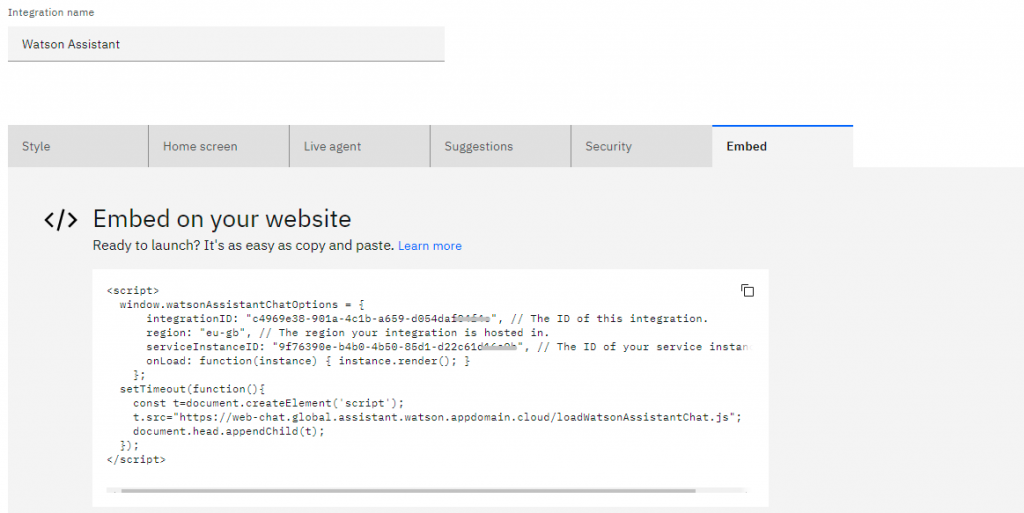The width and height of the screenshot is (1024, 513).
Task: Click the Embed on your website heading
Action: click(221, 219)
